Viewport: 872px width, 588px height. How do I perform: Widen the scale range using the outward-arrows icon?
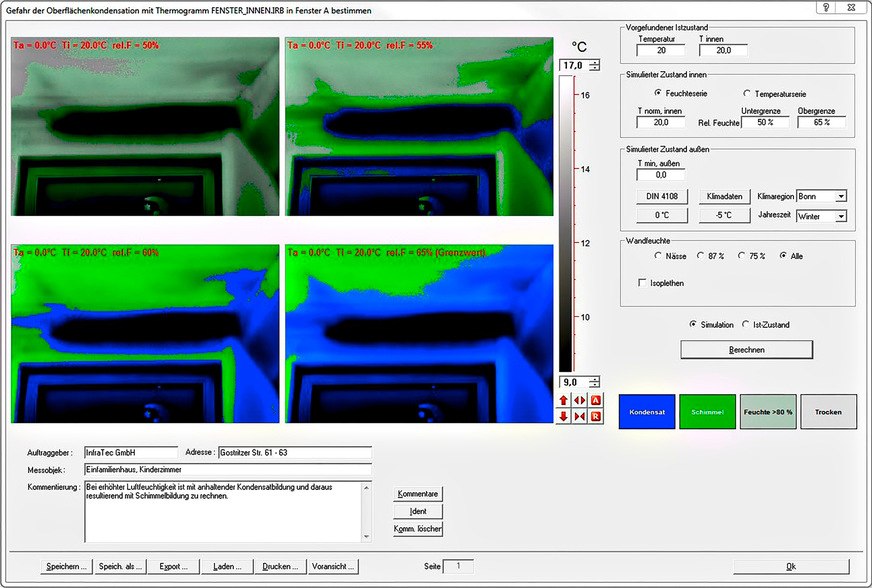(x=578, y=400)
